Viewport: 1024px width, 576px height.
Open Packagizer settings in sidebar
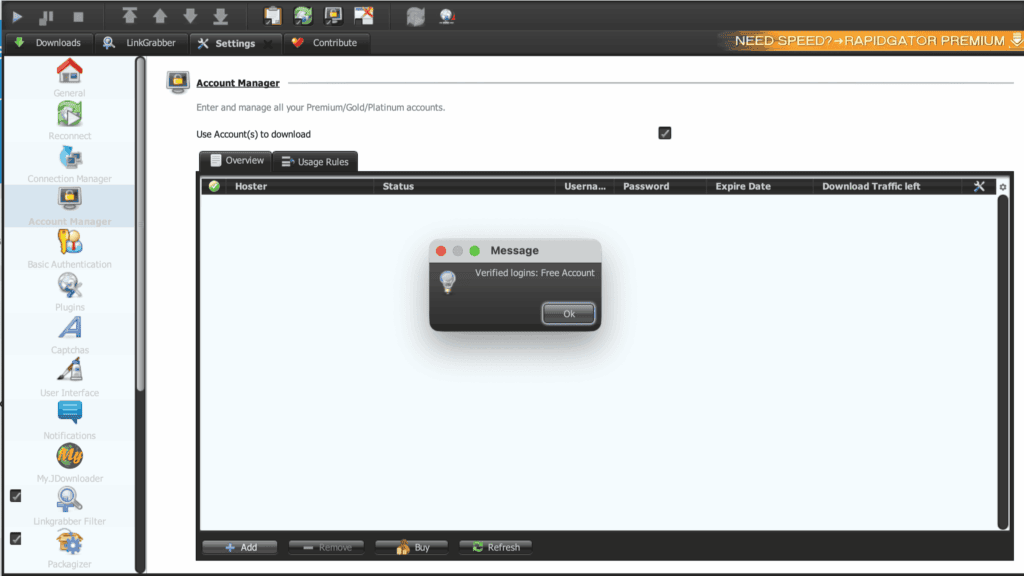pos(69,549)
